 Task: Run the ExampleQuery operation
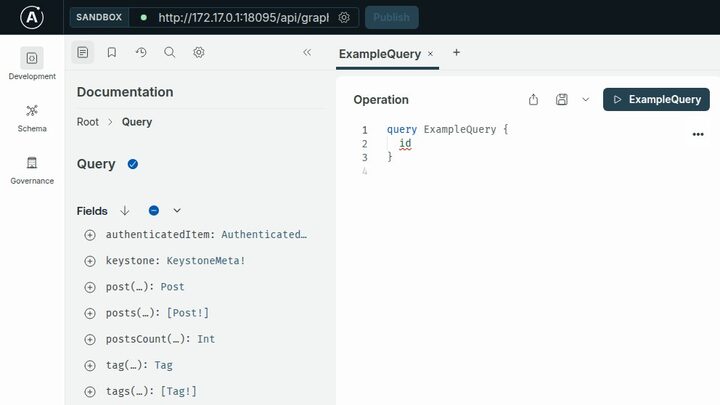pyautogui.click(x=656, y=99)
